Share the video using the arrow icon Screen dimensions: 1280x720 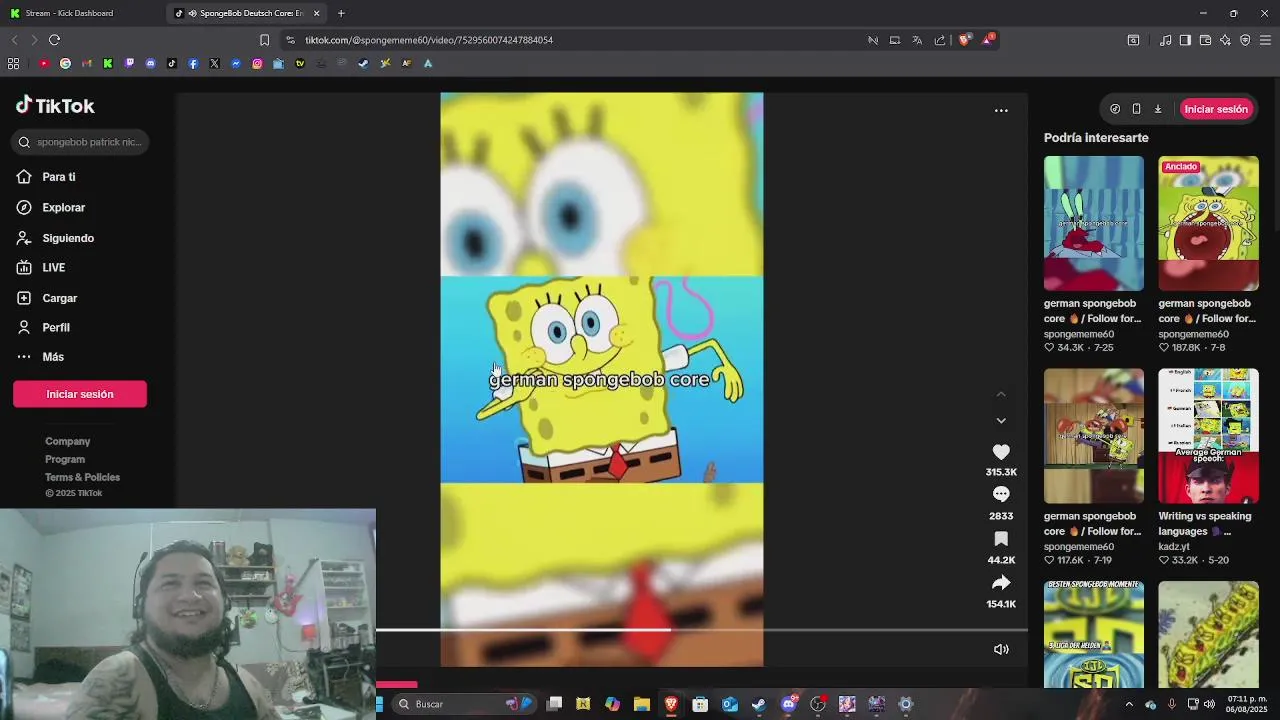(x=1001, y=583)
